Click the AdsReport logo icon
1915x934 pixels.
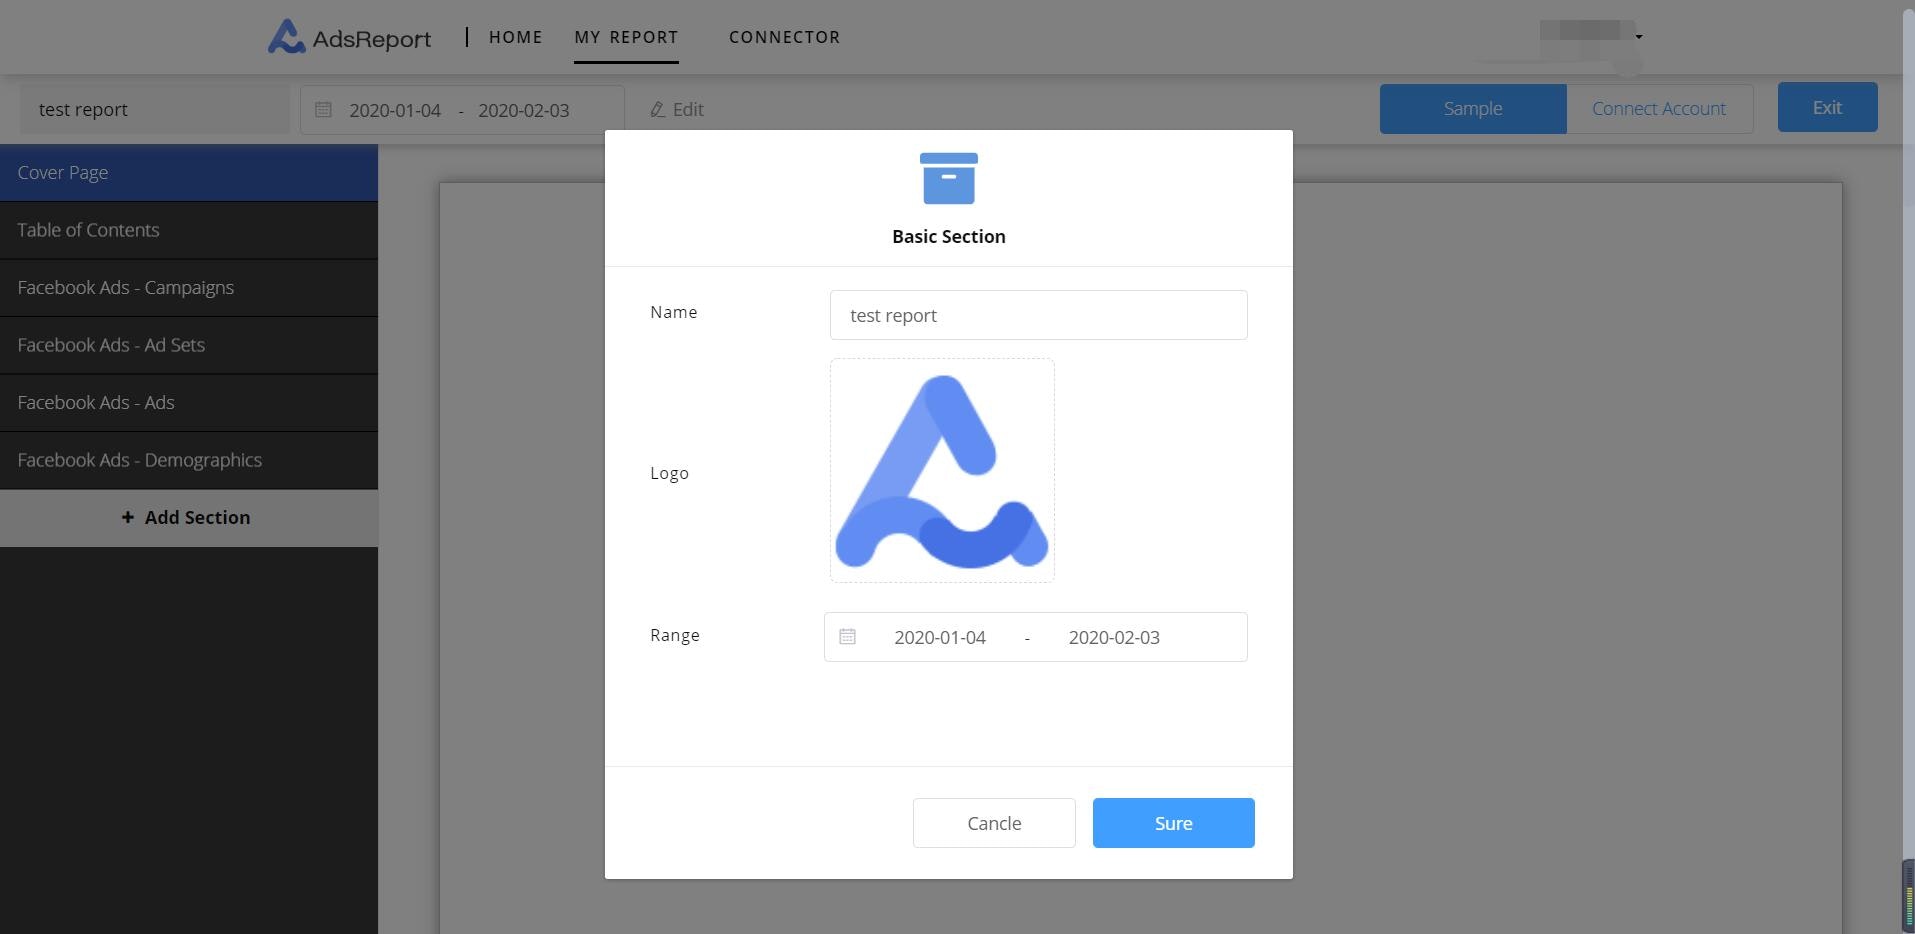coord(285,36)
